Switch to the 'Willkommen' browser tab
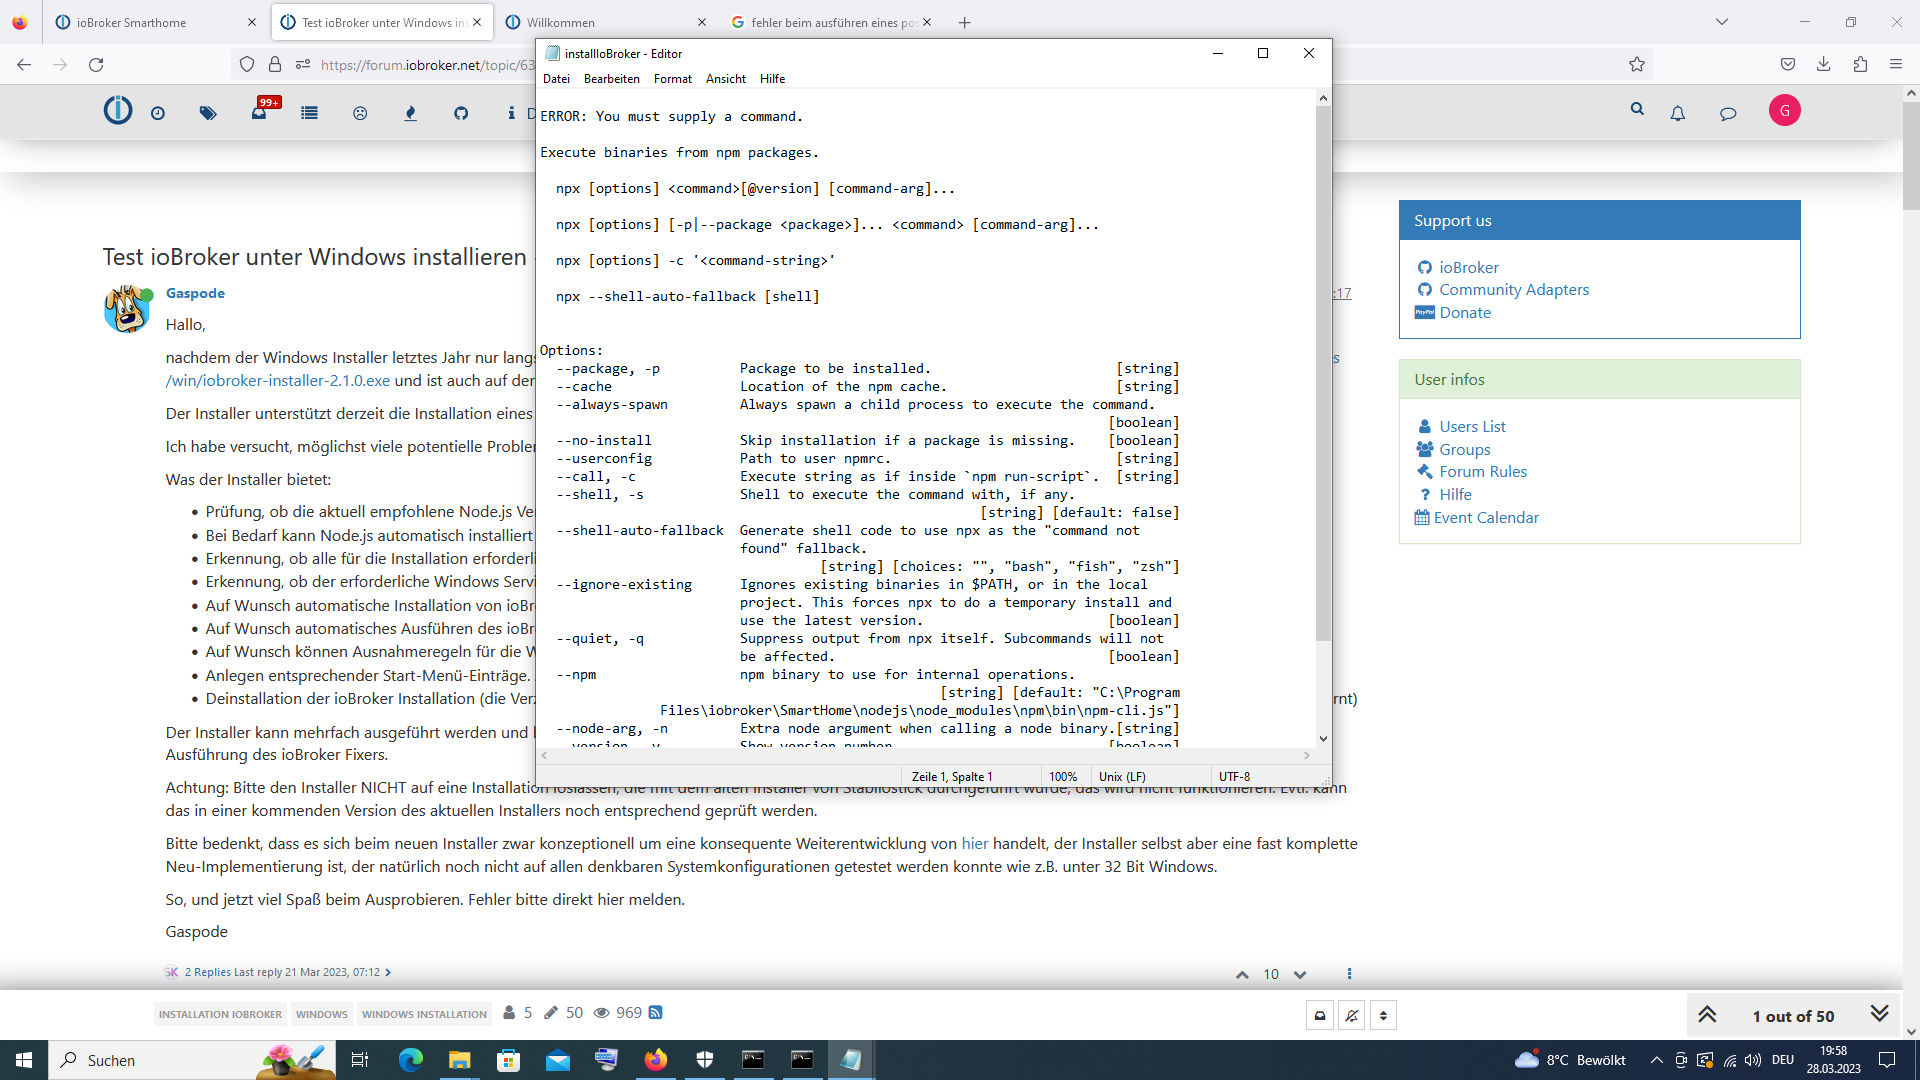The width and height of the screenshot is (1920, 1080). coord(606,22)
